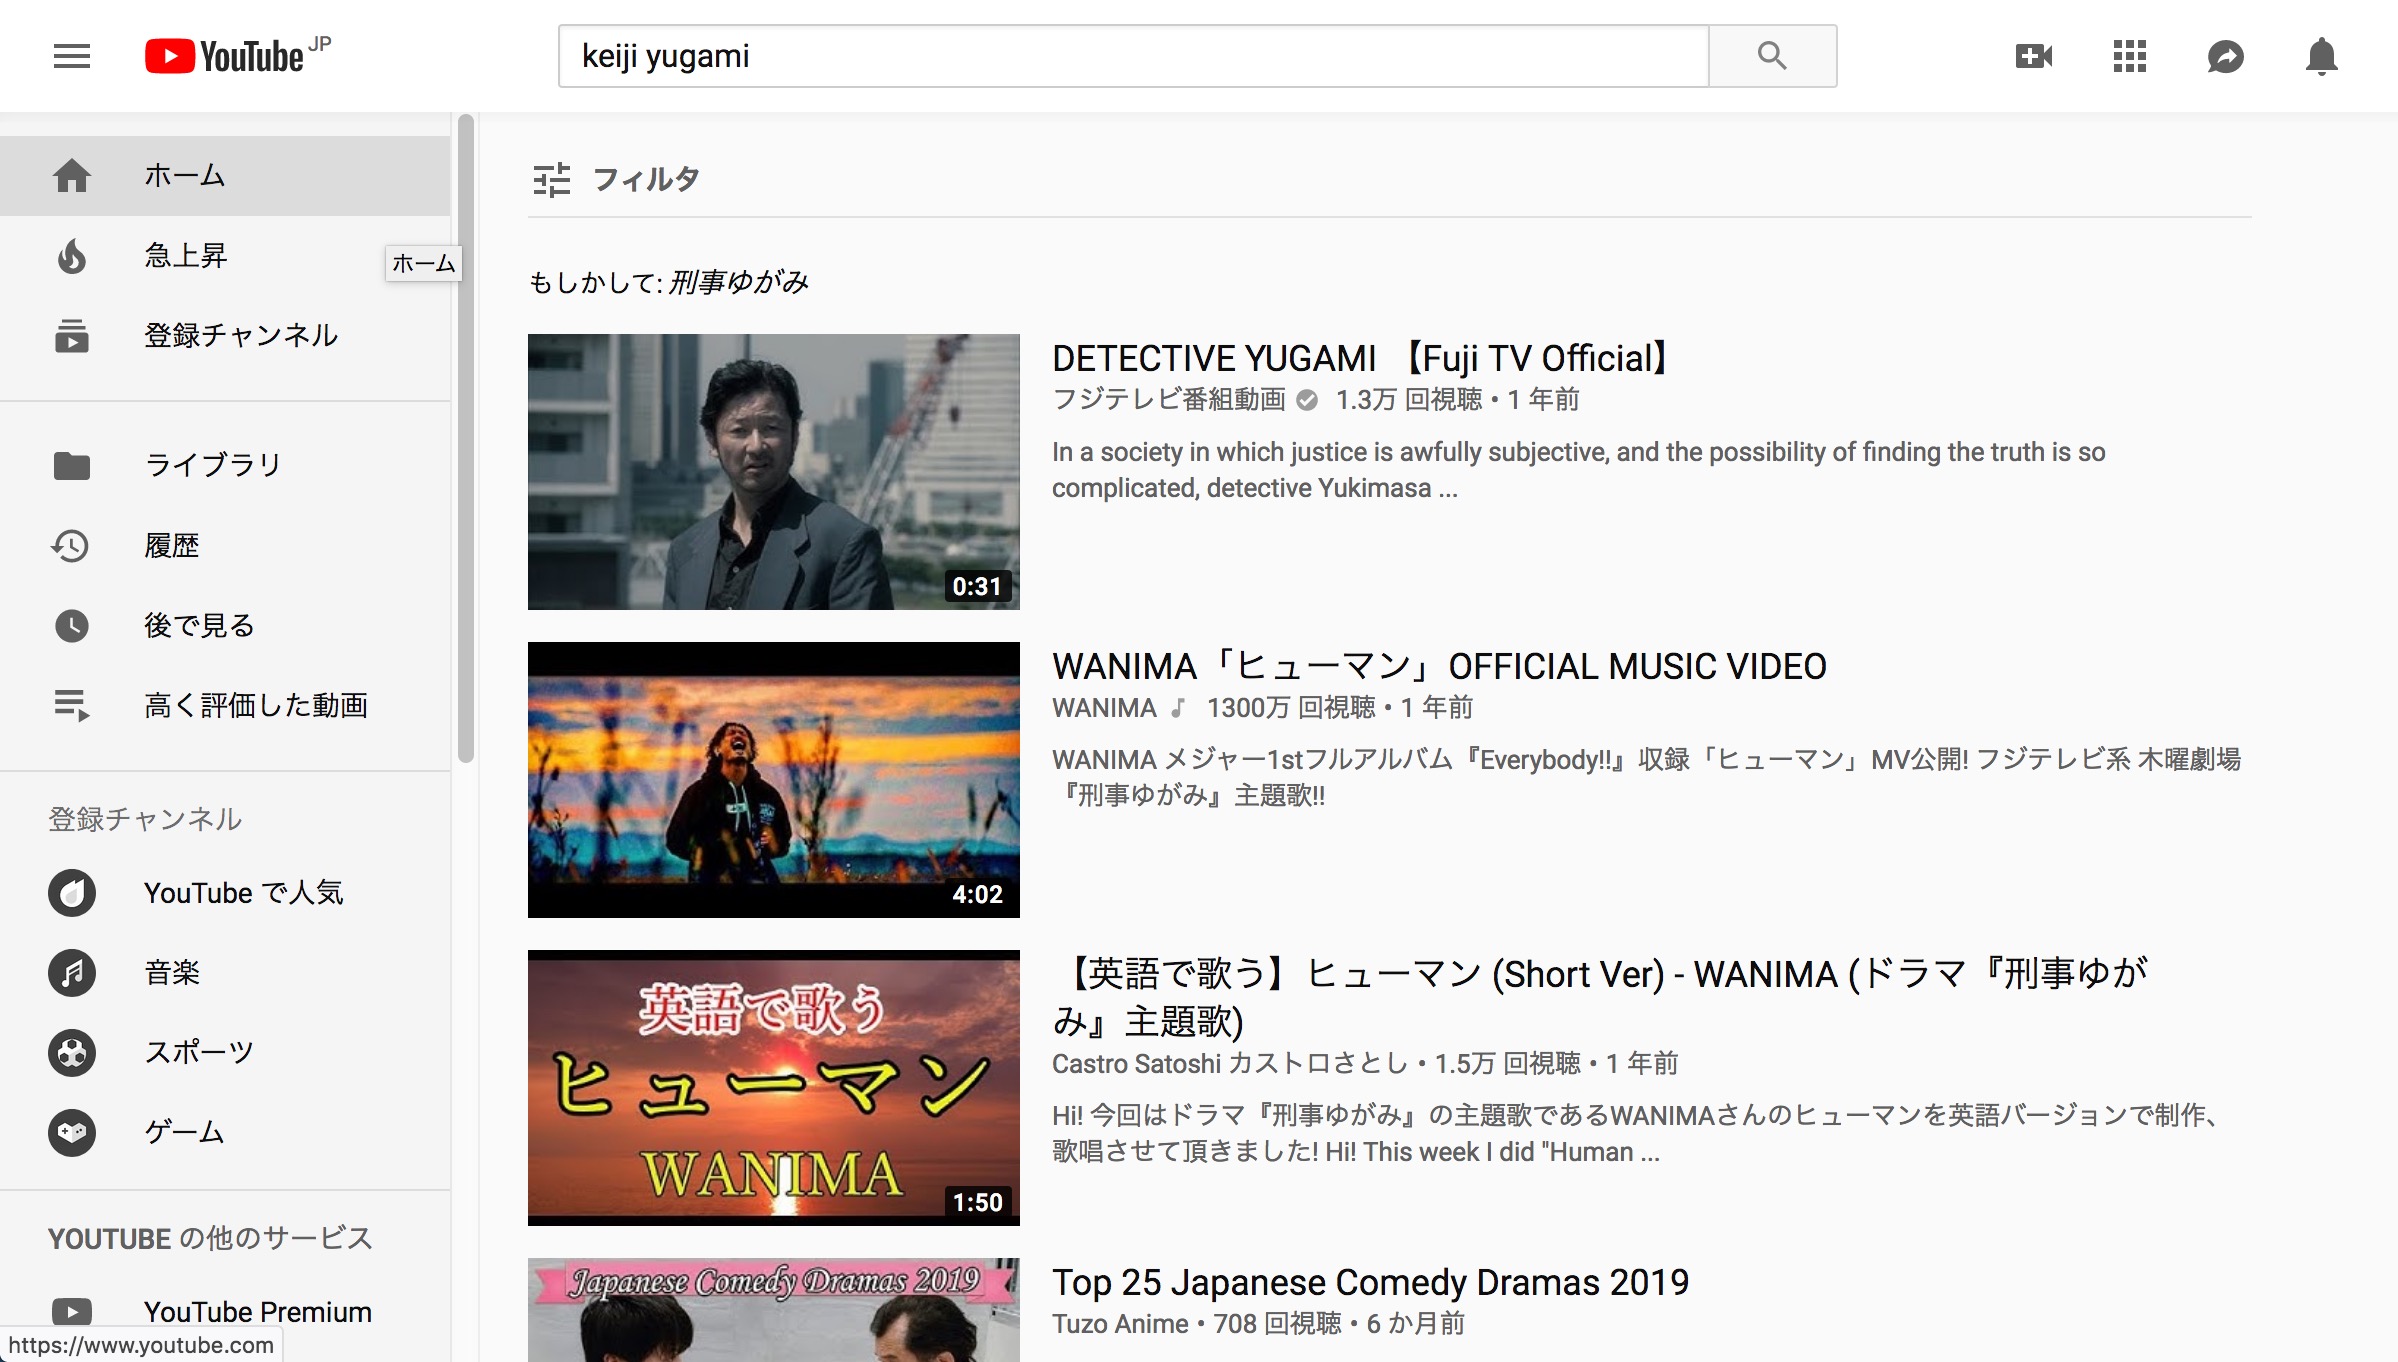Image resolution: width=2398 pixels, height=1362 pixels.
Task: Open 履歴 in the sidebar
Action: (x=225, y=546)
